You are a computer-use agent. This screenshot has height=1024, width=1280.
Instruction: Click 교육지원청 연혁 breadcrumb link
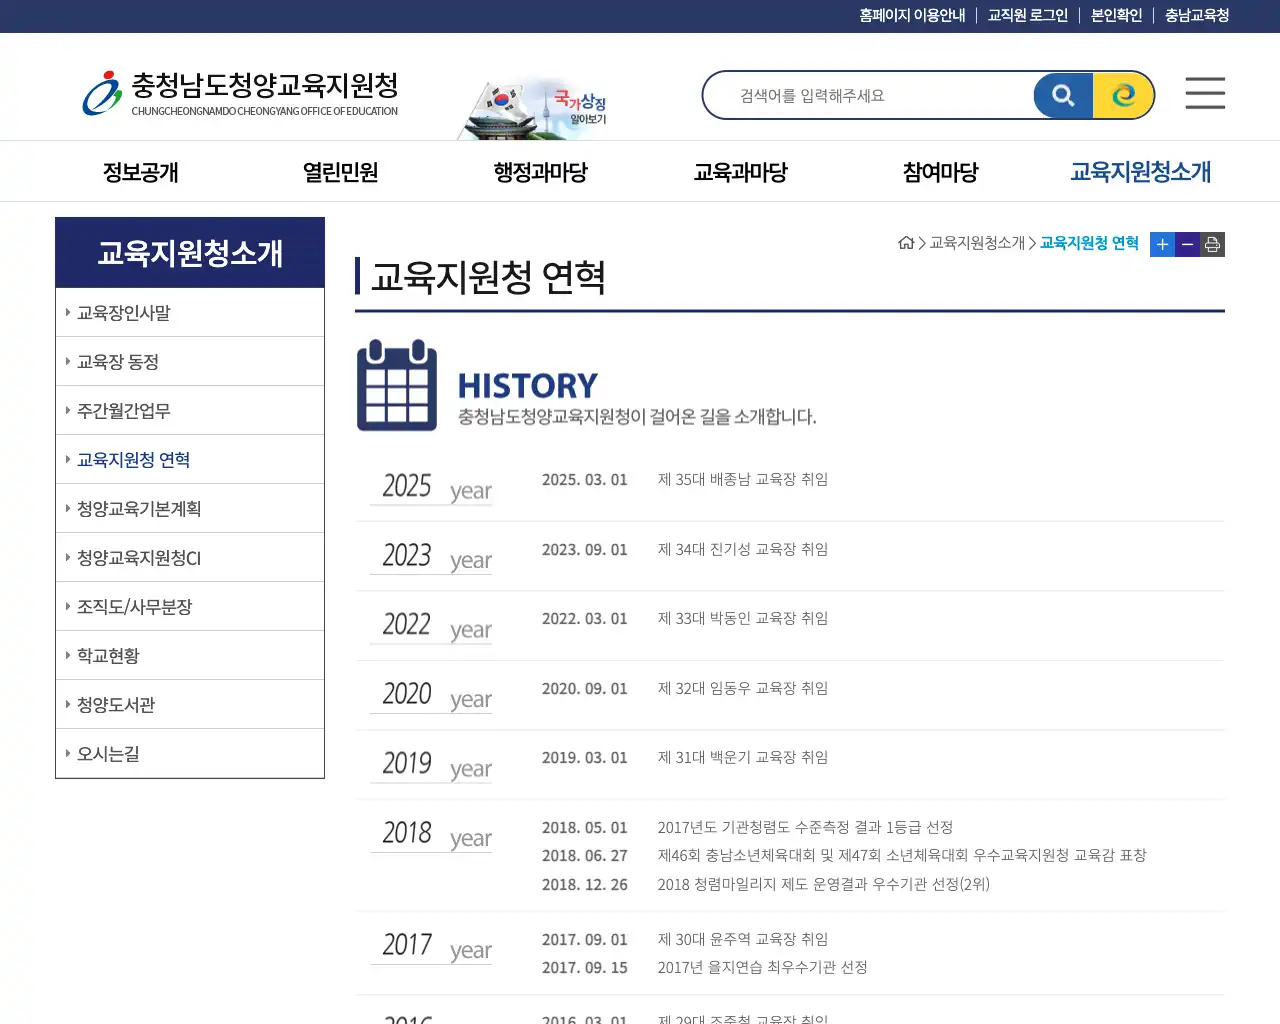[x=1089, y=243]
